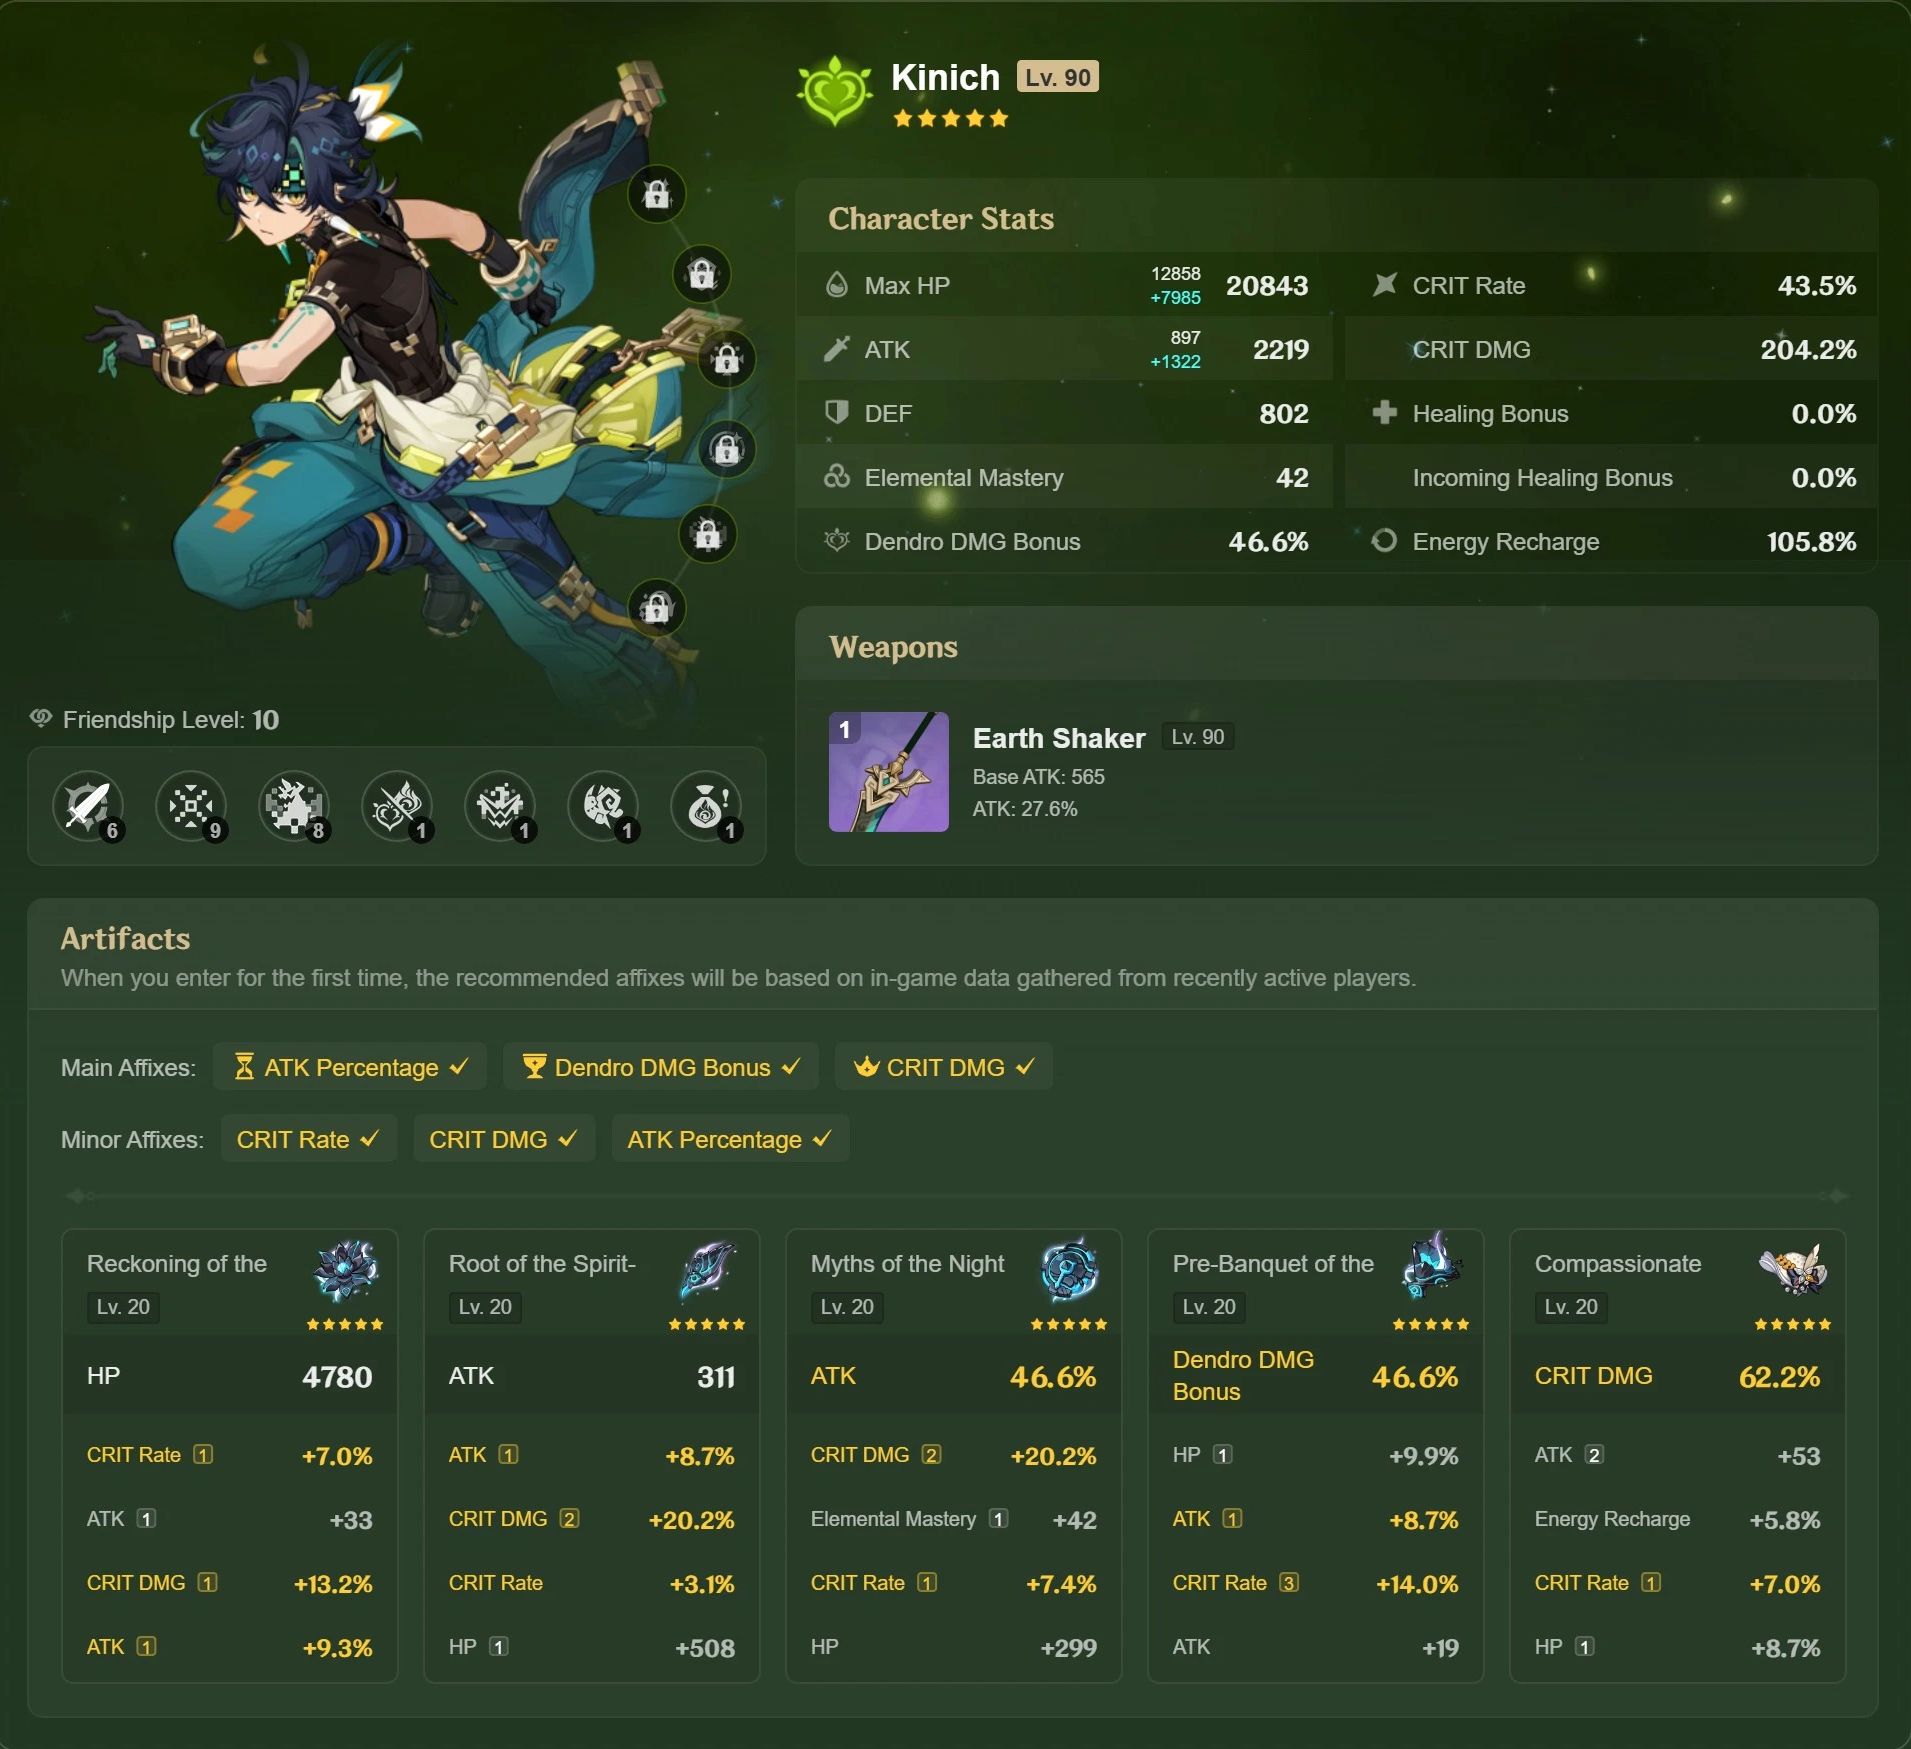Click the Compassionate circlet artifact icon
This screenshot has height=1749, width=1911.
[x=1793, y=1269]
